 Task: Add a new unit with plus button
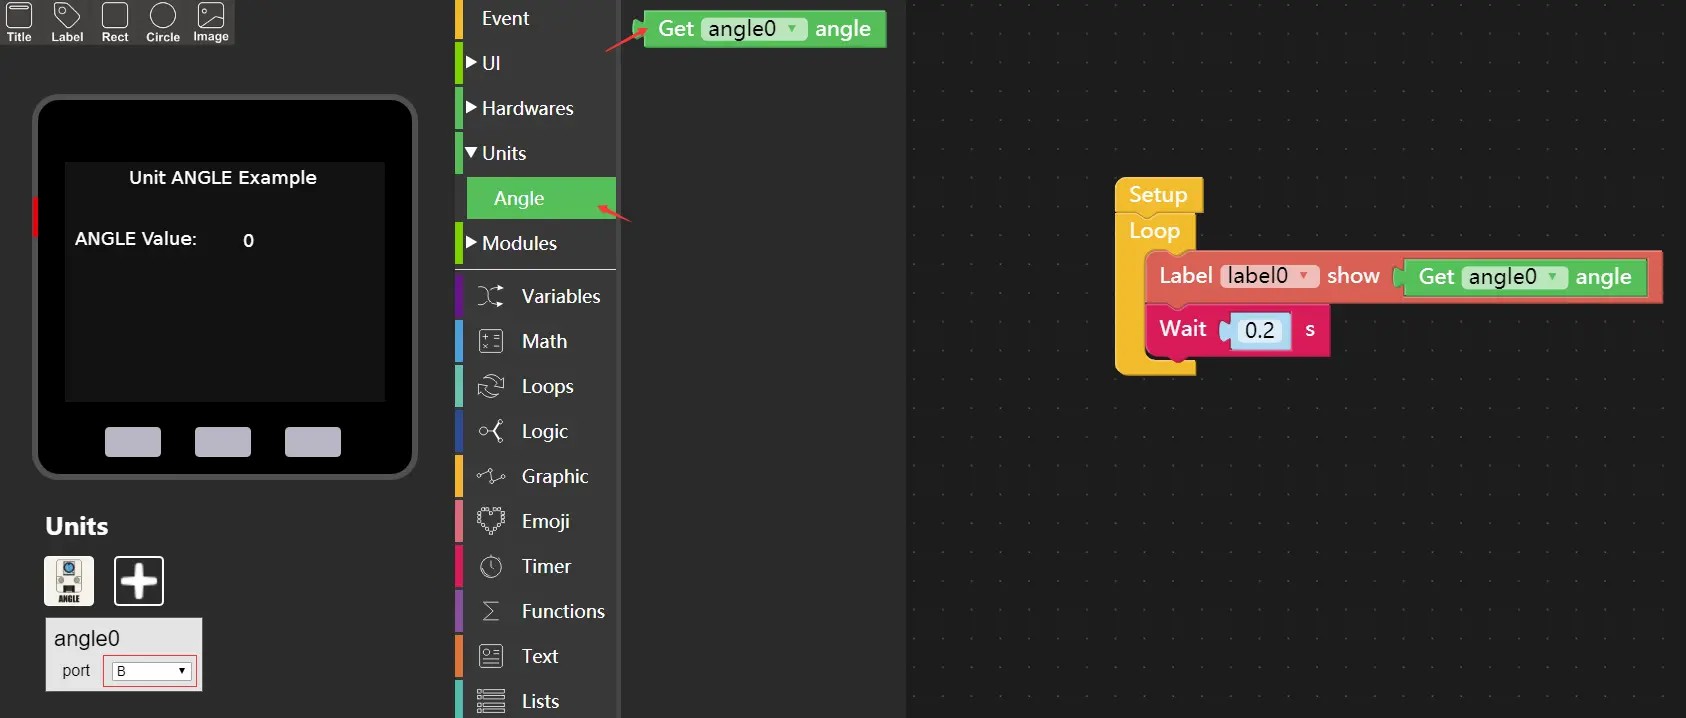[x=139, y=581]
